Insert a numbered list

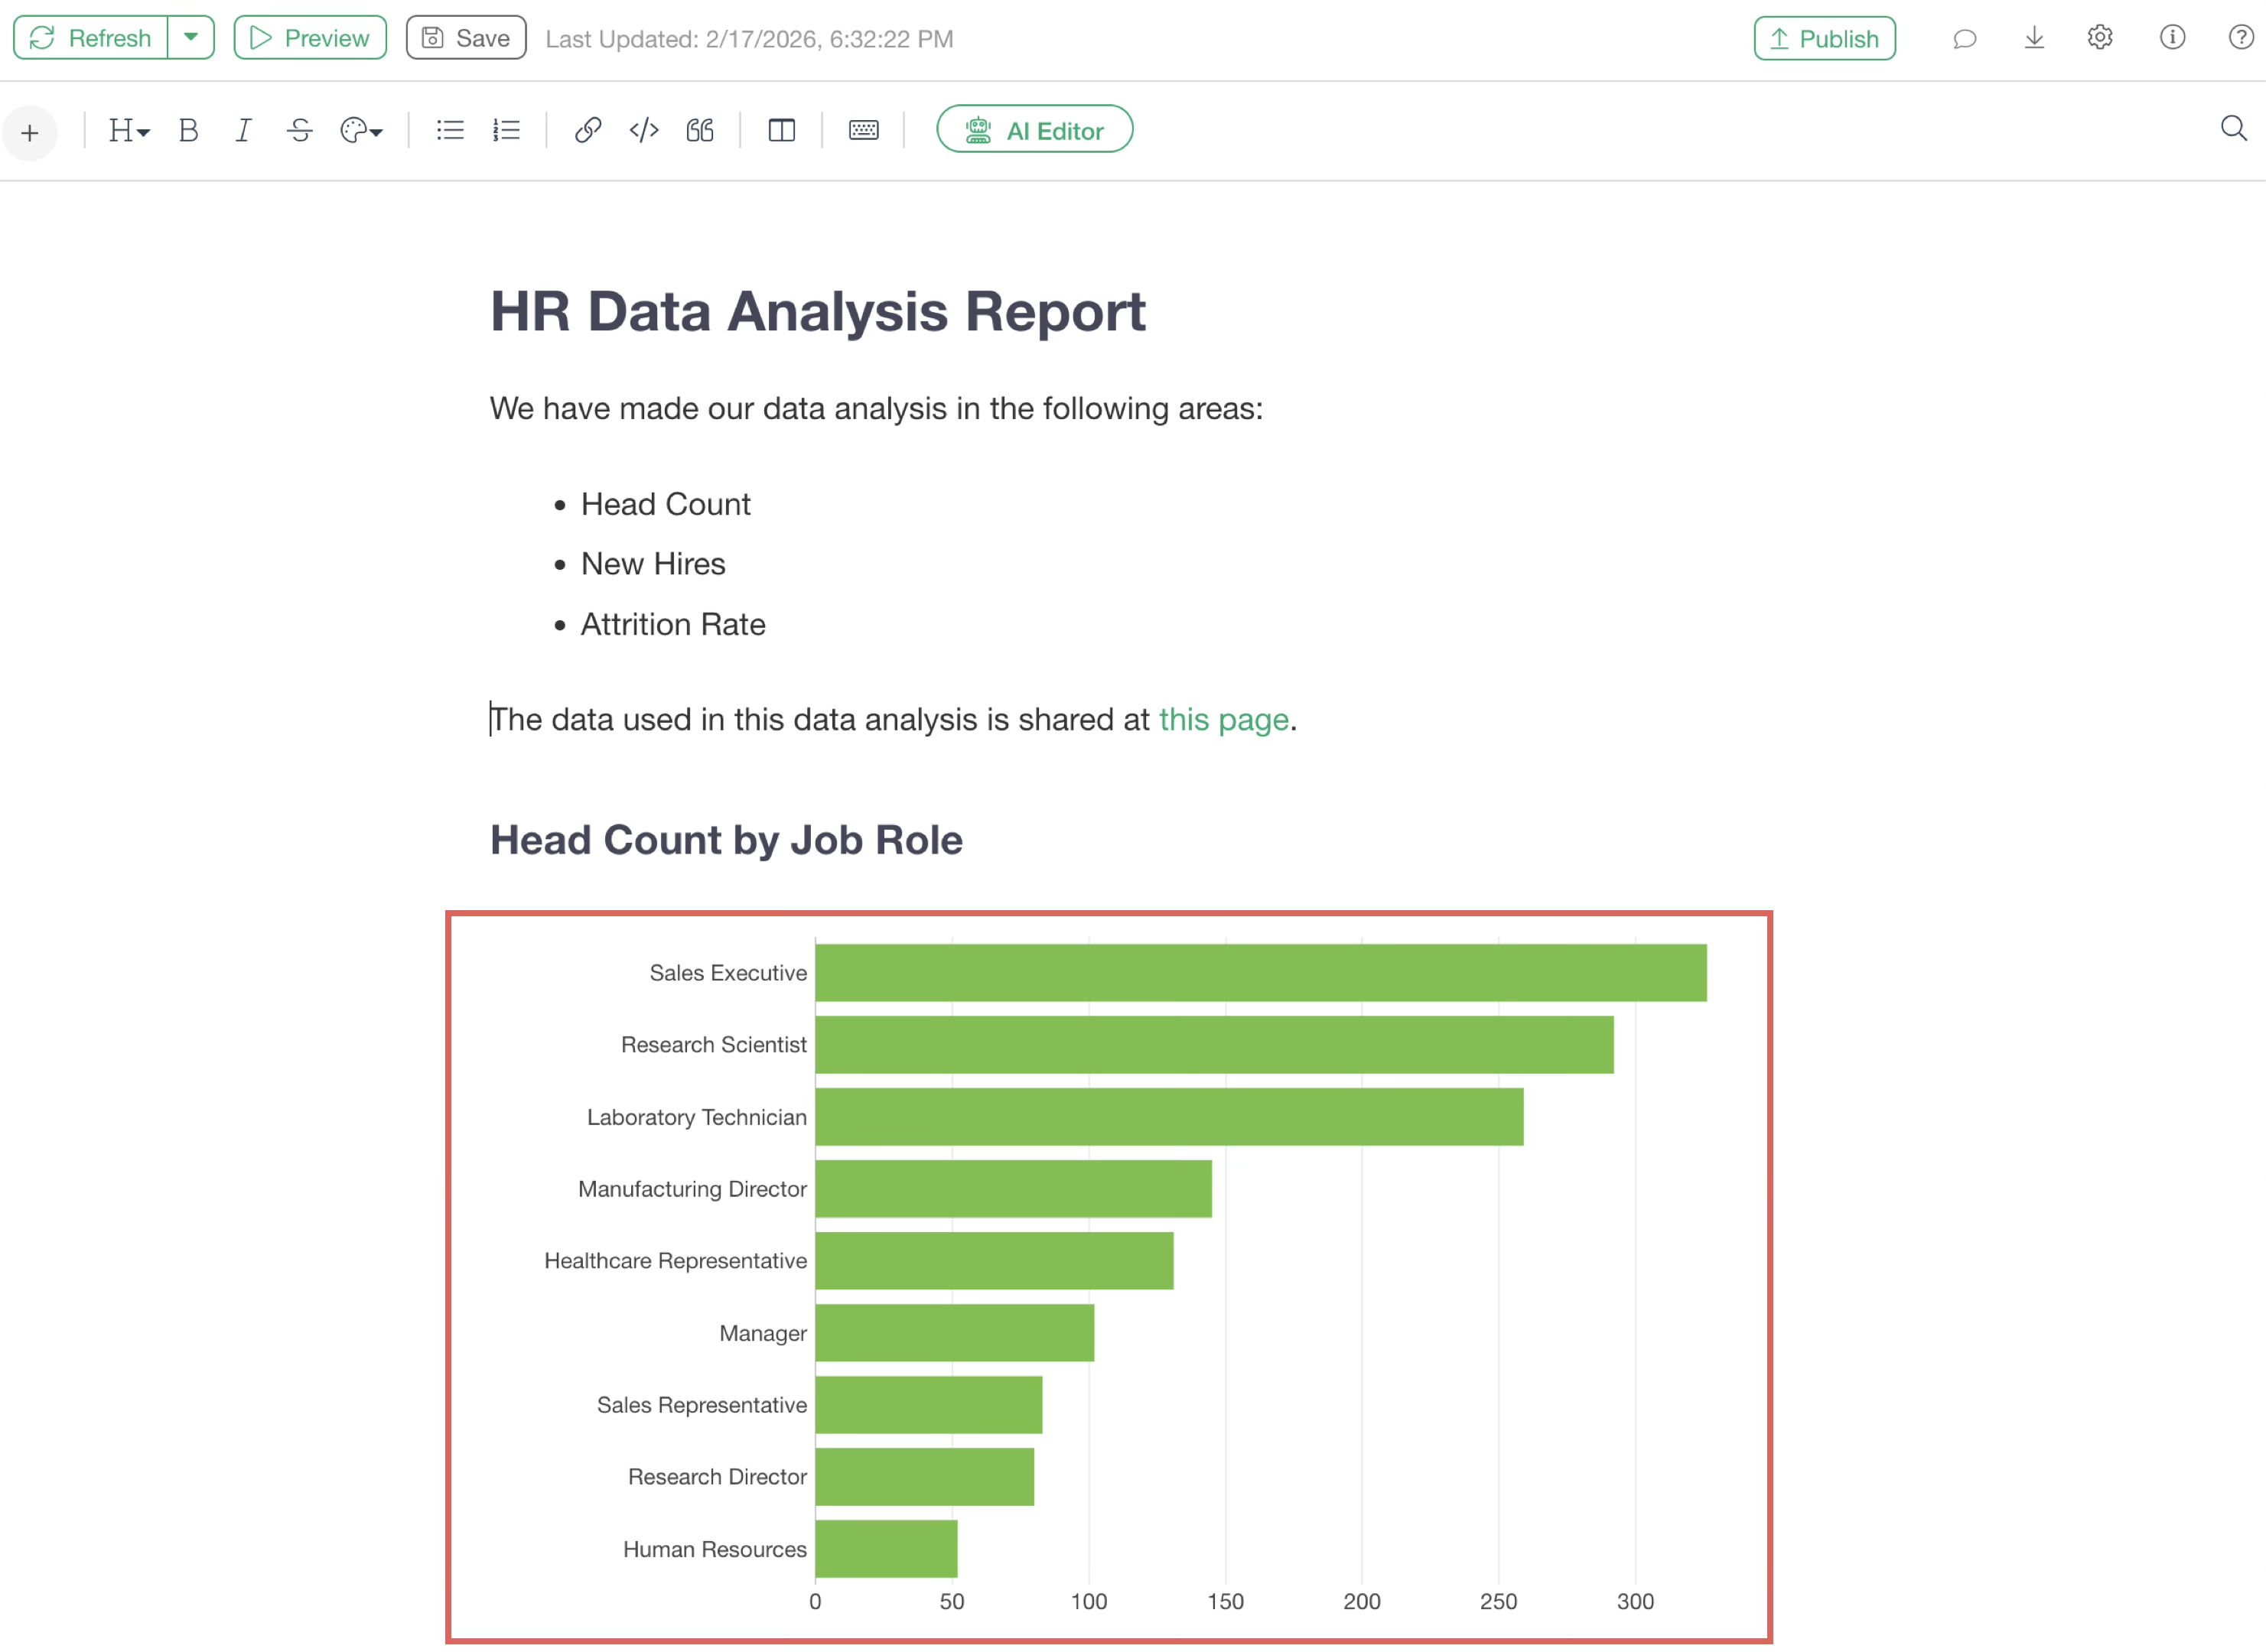click(506, 131)
